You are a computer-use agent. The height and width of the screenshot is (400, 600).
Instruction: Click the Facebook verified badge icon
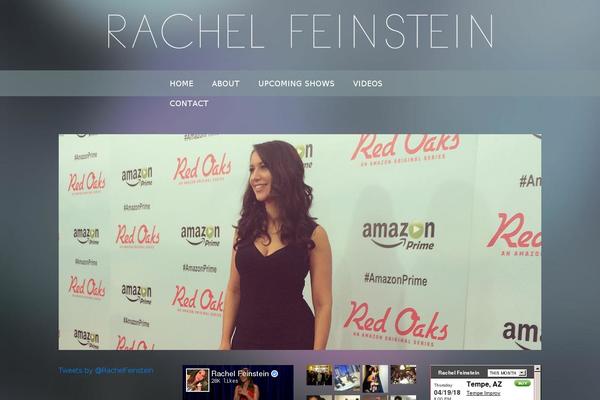coord(274,374)
